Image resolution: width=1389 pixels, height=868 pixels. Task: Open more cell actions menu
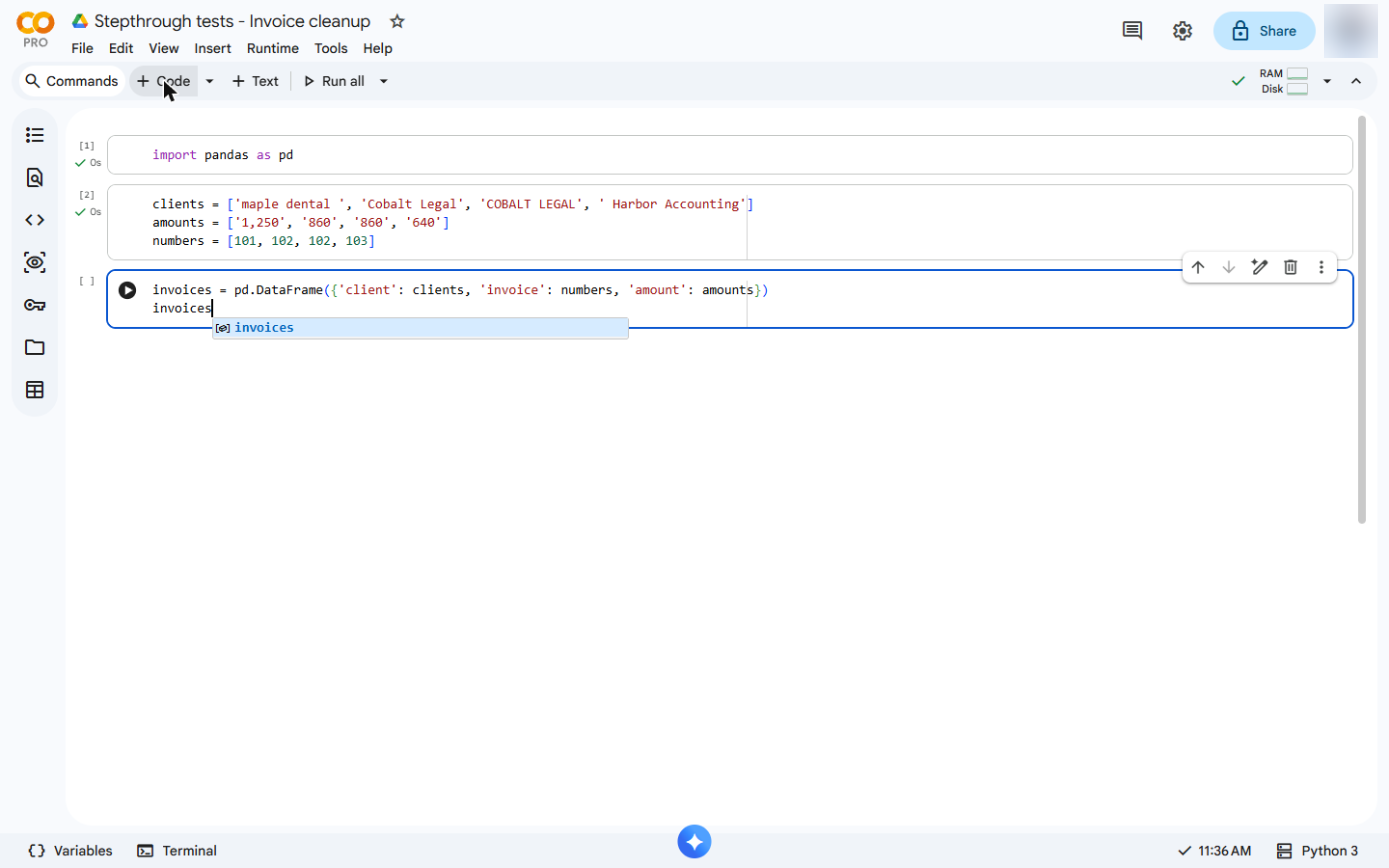[1321, 267]
